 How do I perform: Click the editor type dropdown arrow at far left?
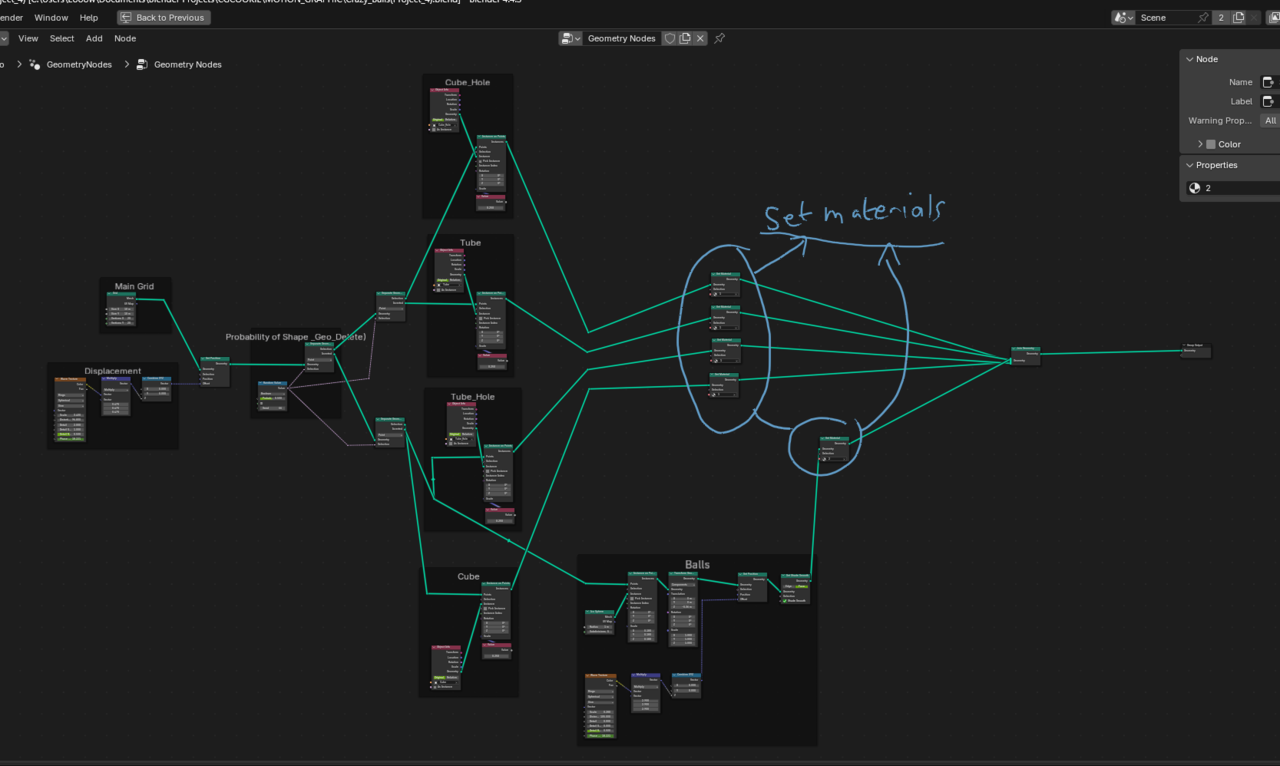[3, 38]
